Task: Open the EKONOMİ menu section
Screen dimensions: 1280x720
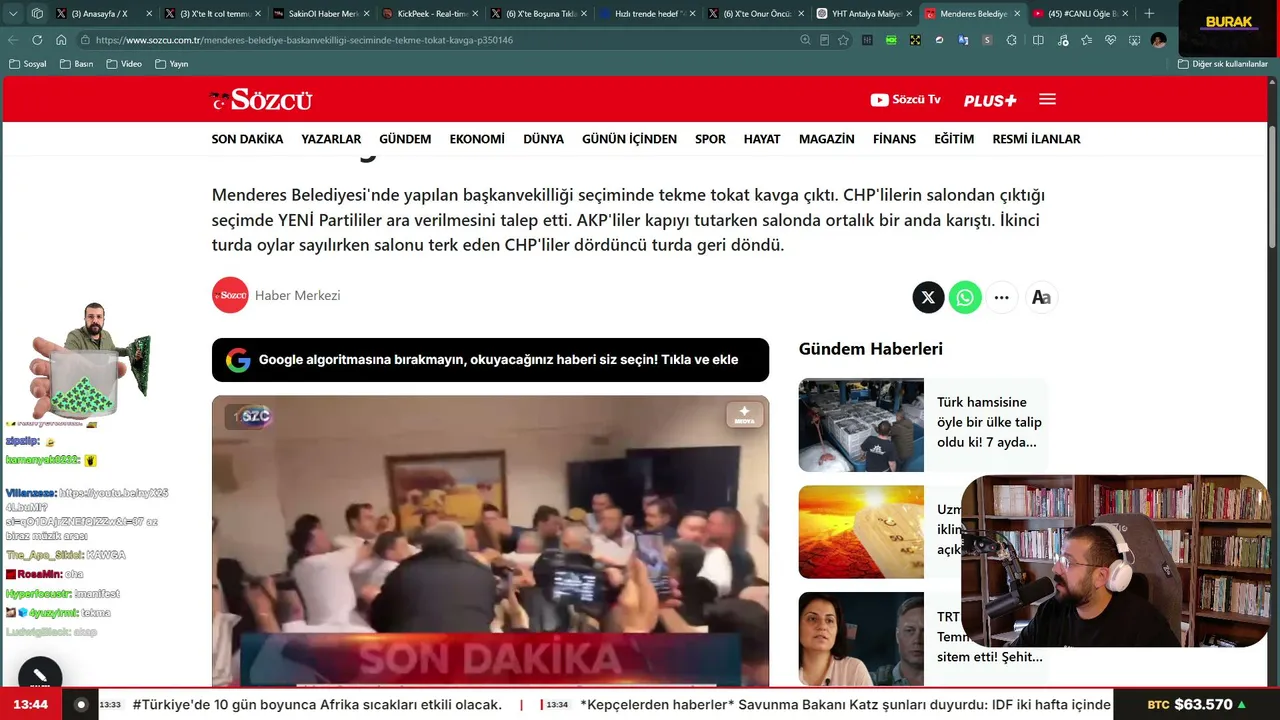Action: tap(477, 139)
